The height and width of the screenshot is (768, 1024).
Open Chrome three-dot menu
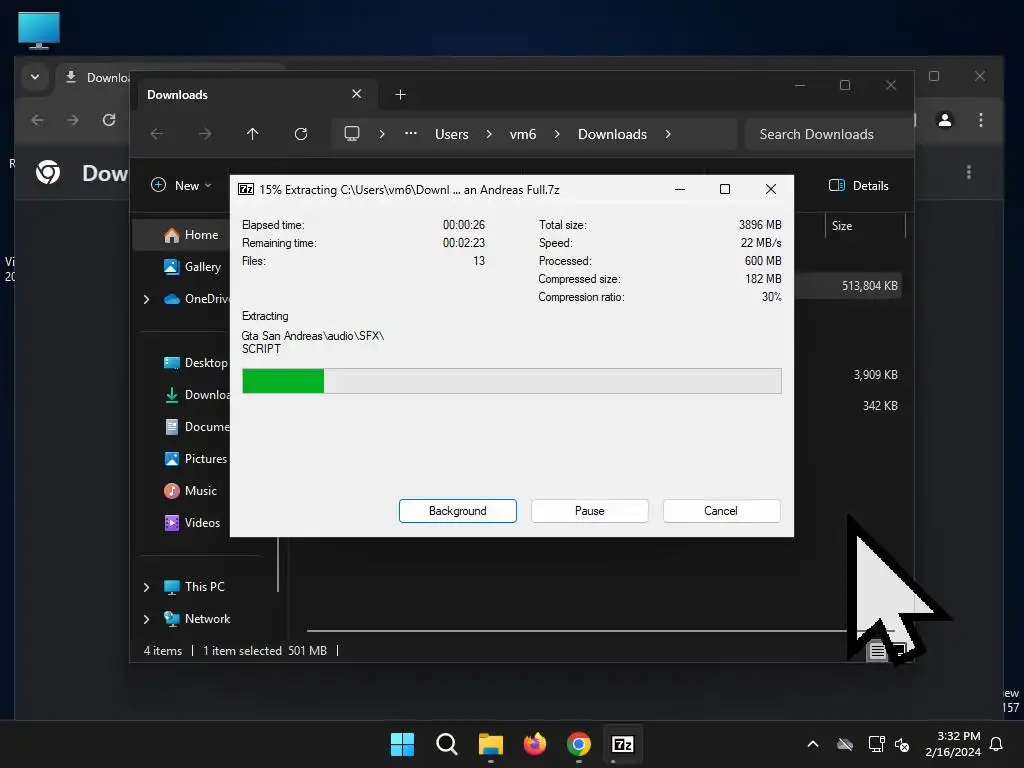[980, 120]
